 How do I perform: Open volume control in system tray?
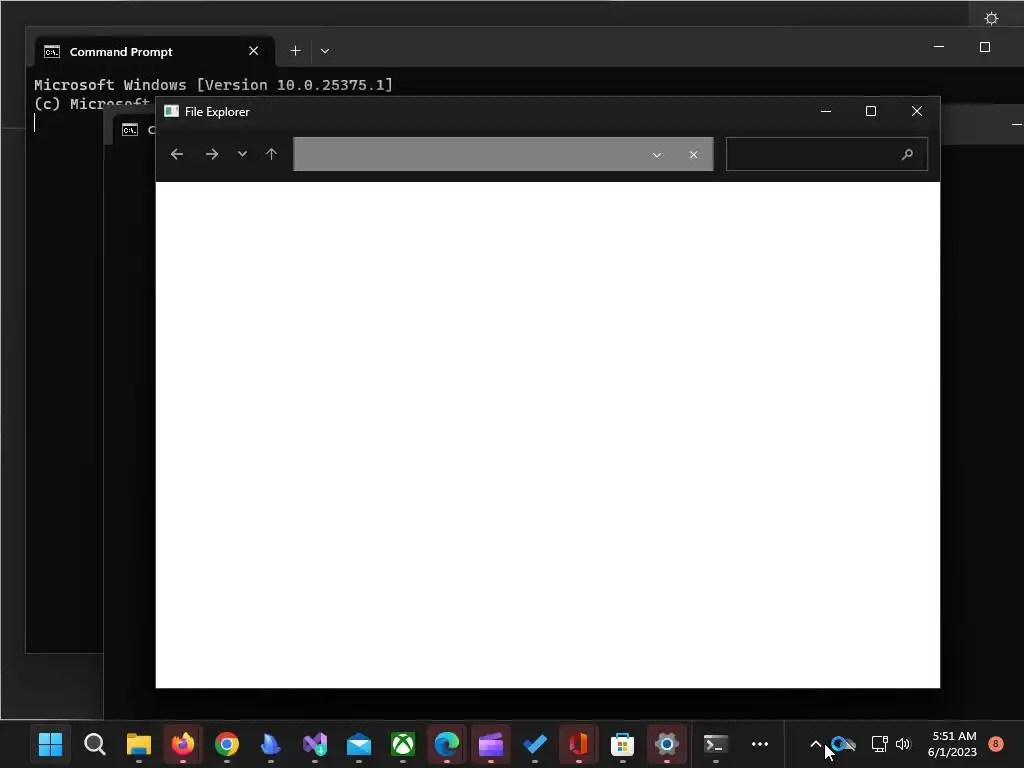coord(903,743)
